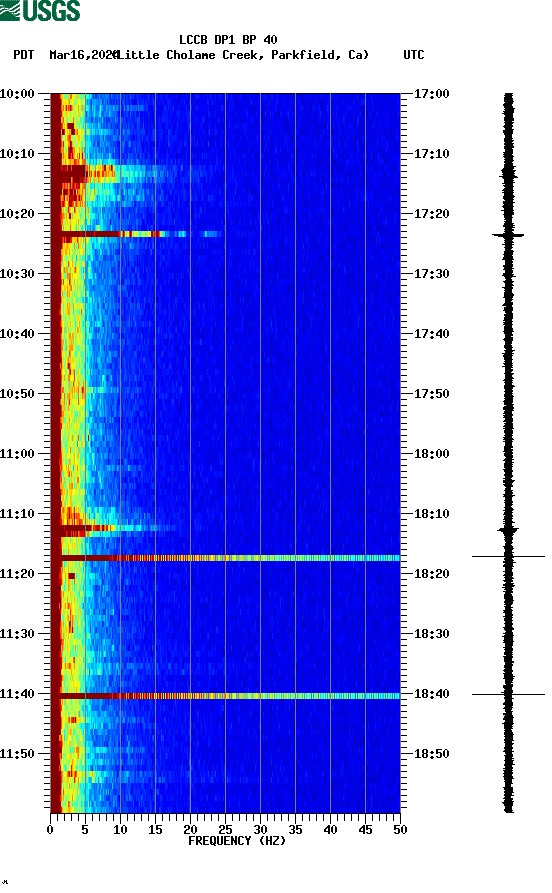
Task: Click the '50' frequency axis tick label
Action: [x=400, y=830]
